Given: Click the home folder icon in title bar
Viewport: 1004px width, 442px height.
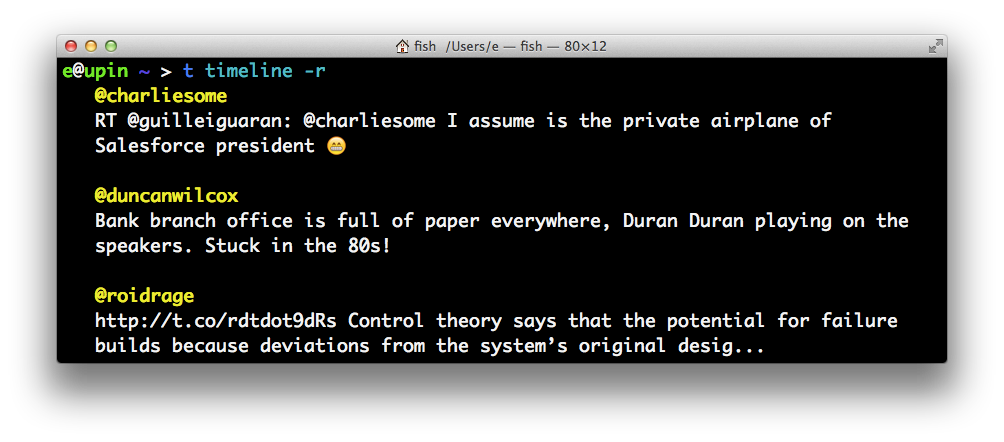Looking at the screenshot, I should coord(402,46).
